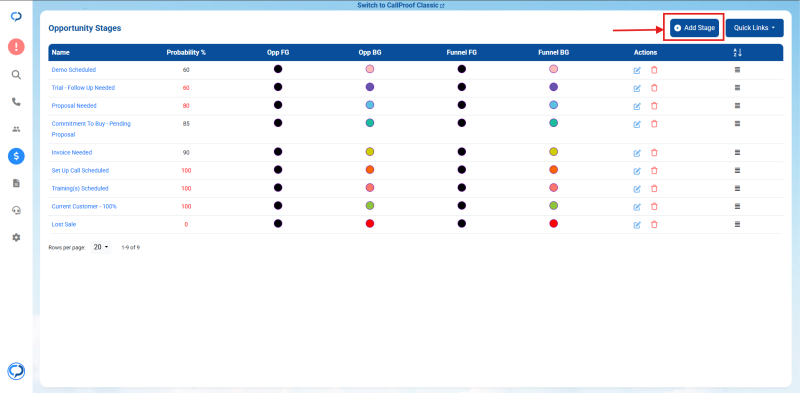Viewport: 800px width, 393px height.
Task: Open the Rows per page selector
Action: click(x=101, y=247)
